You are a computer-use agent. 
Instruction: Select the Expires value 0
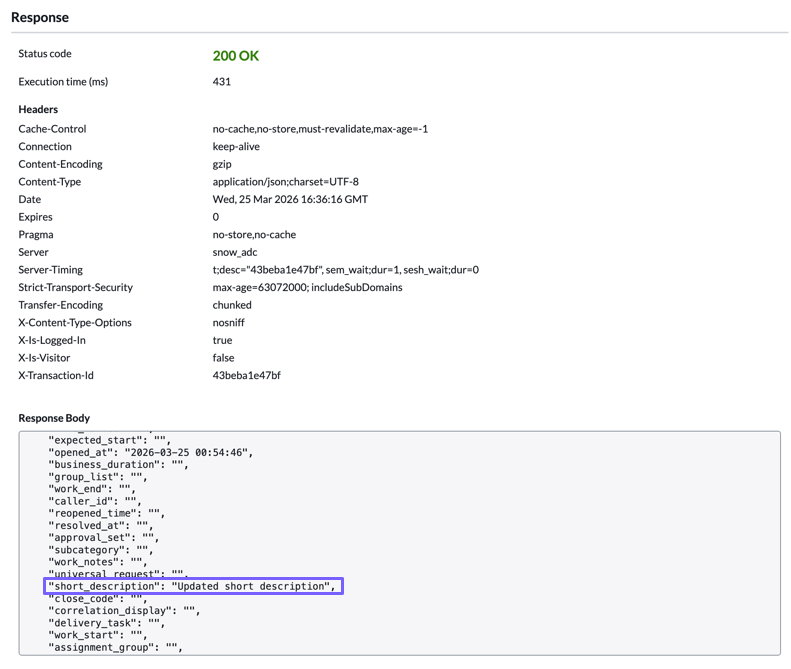point(216,217)
